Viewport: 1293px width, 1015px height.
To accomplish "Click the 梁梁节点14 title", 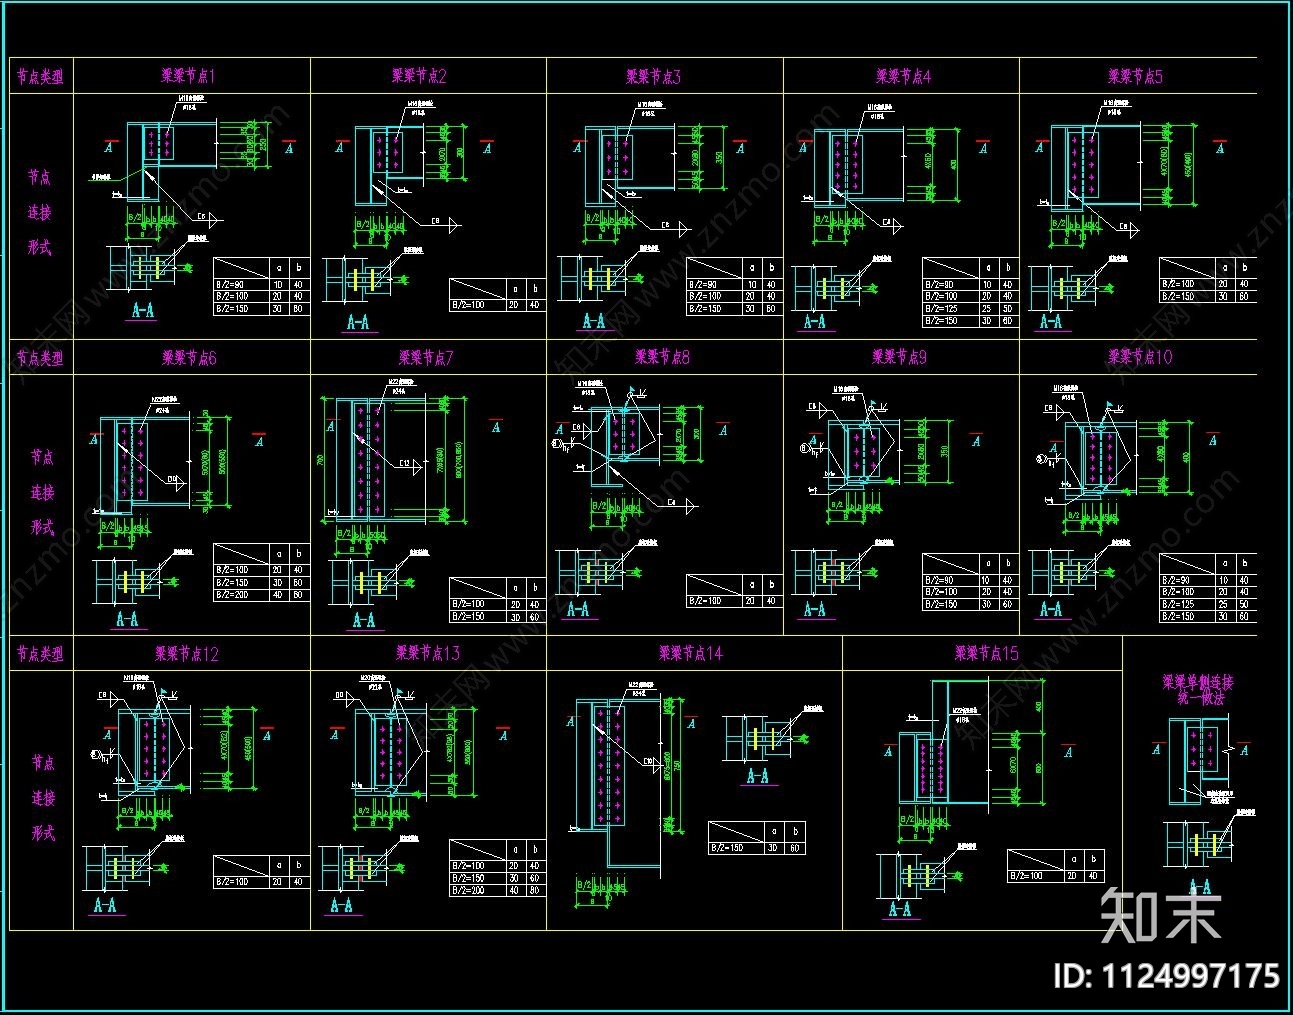I will 690,653.
